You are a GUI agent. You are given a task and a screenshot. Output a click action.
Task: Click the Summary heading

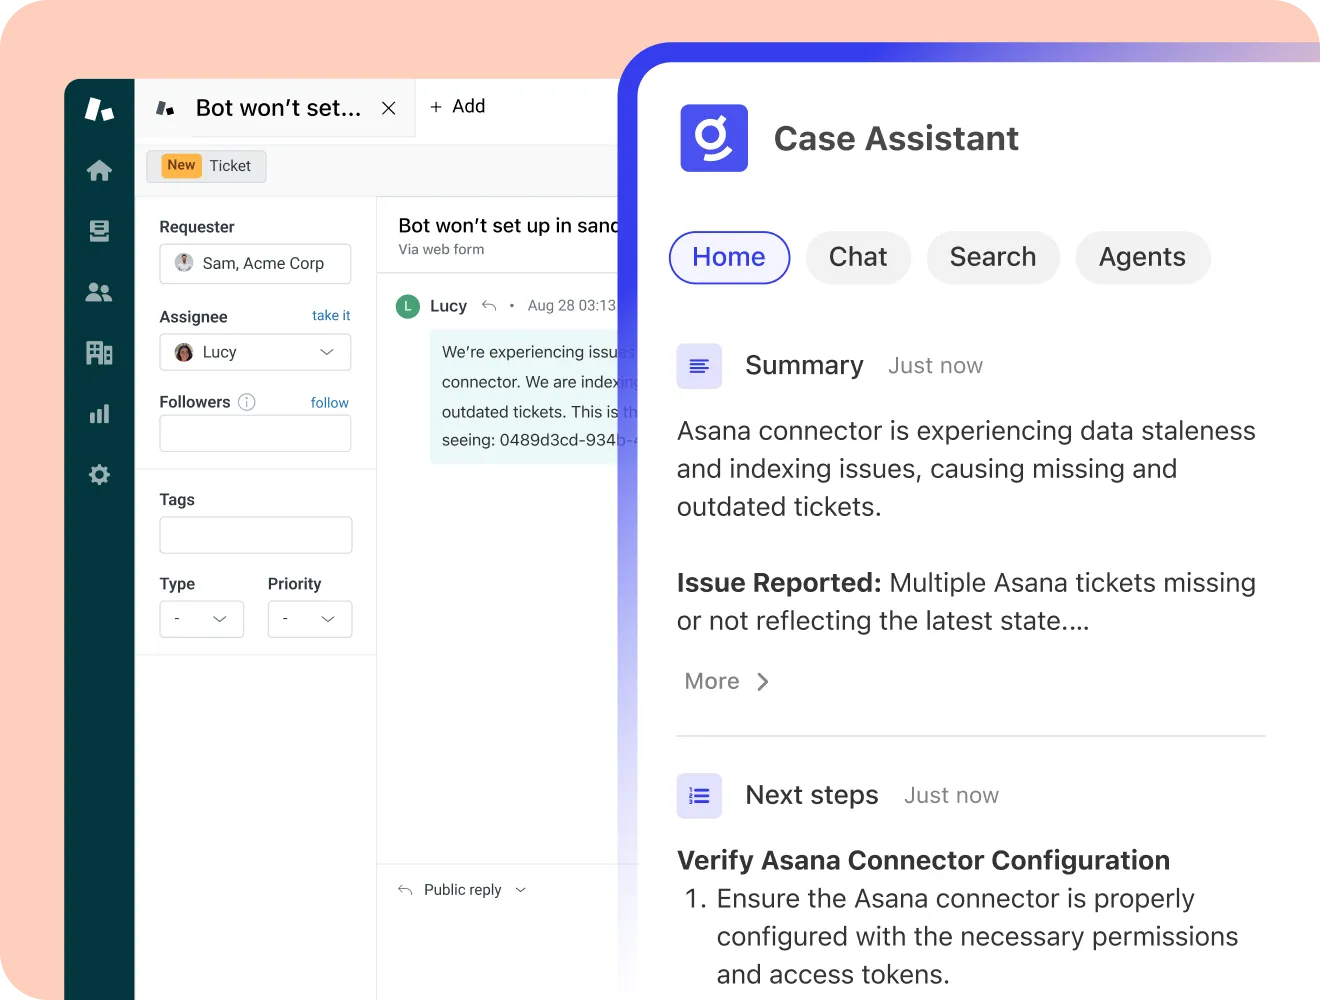[x=804, y=366]
